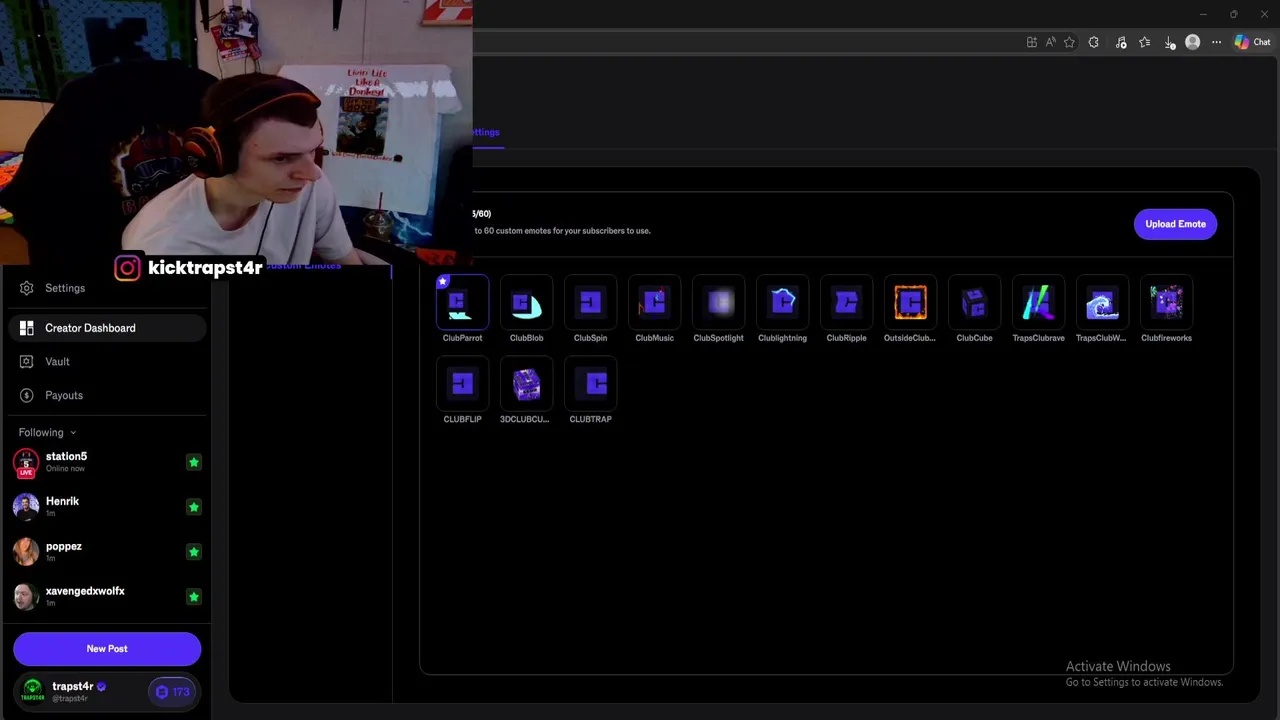1280x720 pixels.
Task: Select the ClubMusic emote
Action: (654, 303)
